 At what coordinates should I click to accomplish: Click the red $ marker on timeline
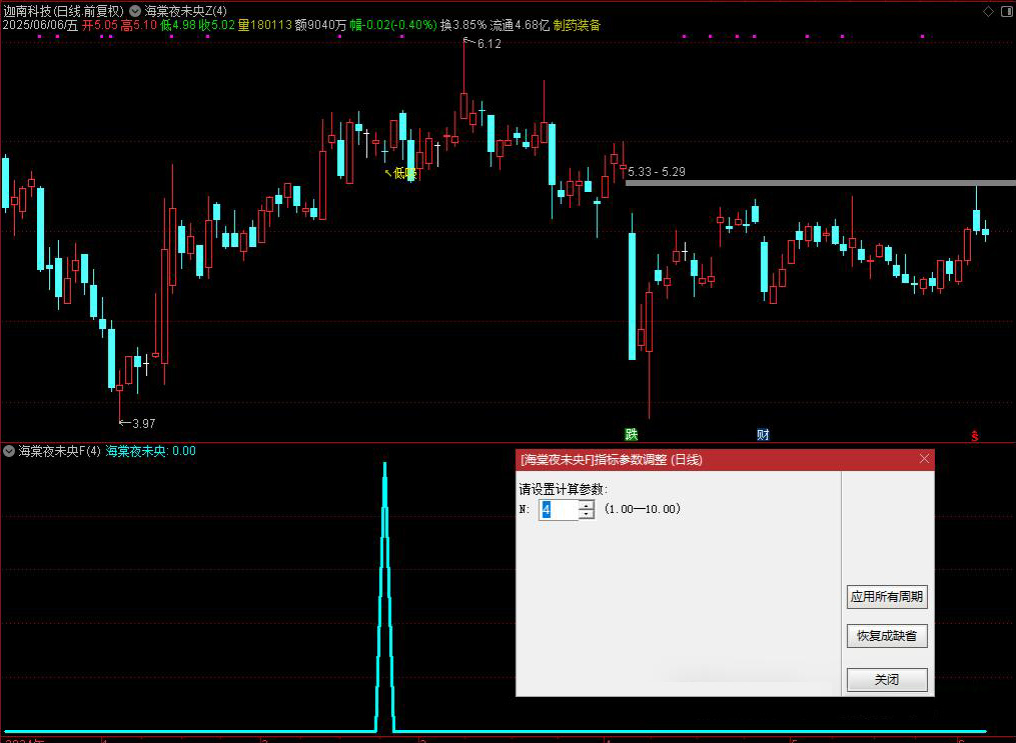[x=974, y=436]
